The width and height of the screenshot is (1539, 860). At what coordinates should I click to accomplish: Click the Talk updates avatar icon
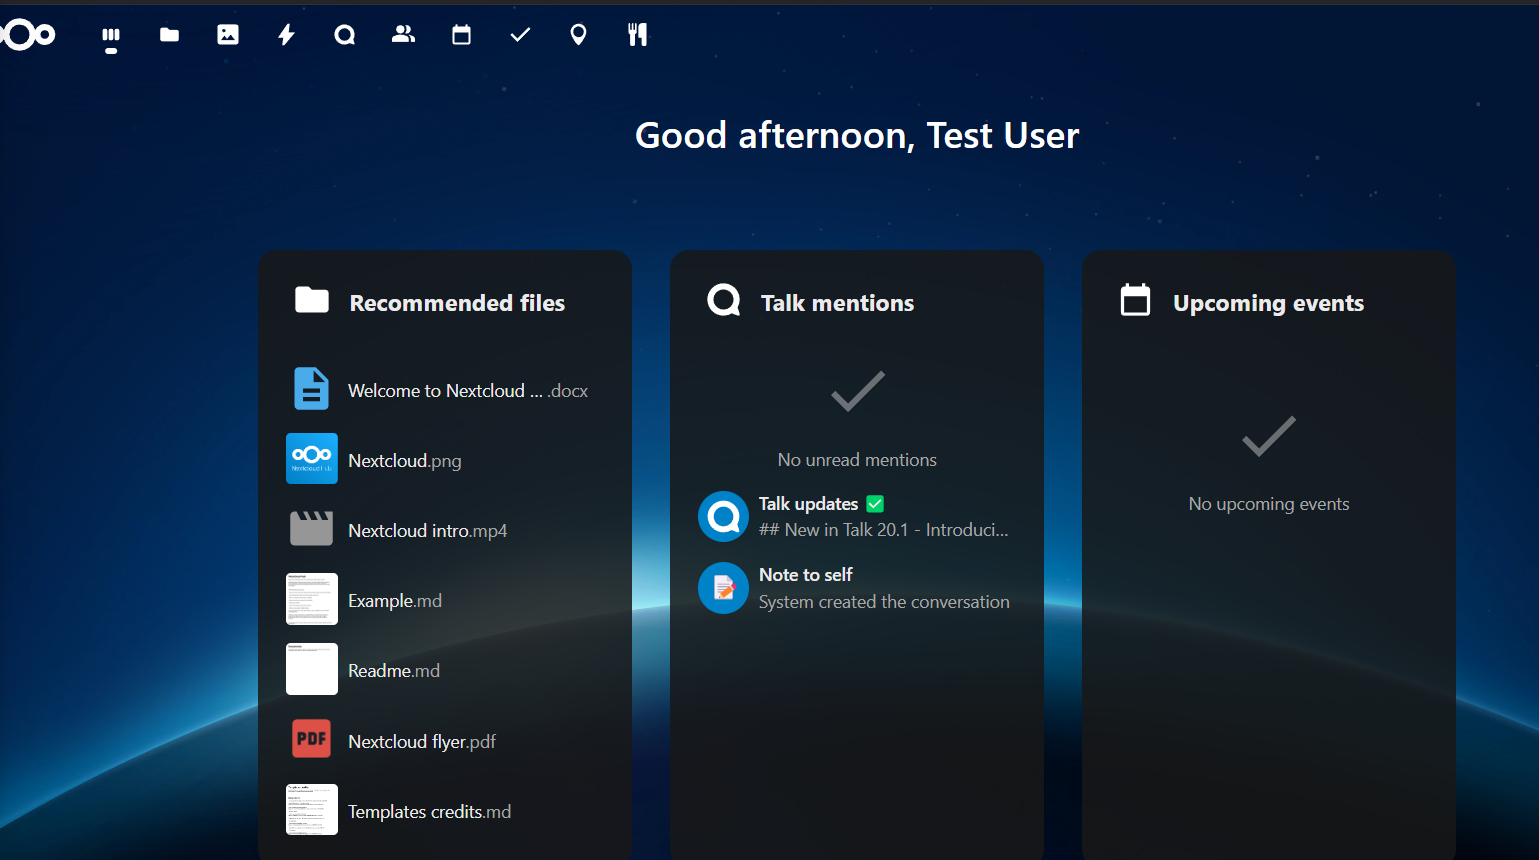[x=723, y=516]
